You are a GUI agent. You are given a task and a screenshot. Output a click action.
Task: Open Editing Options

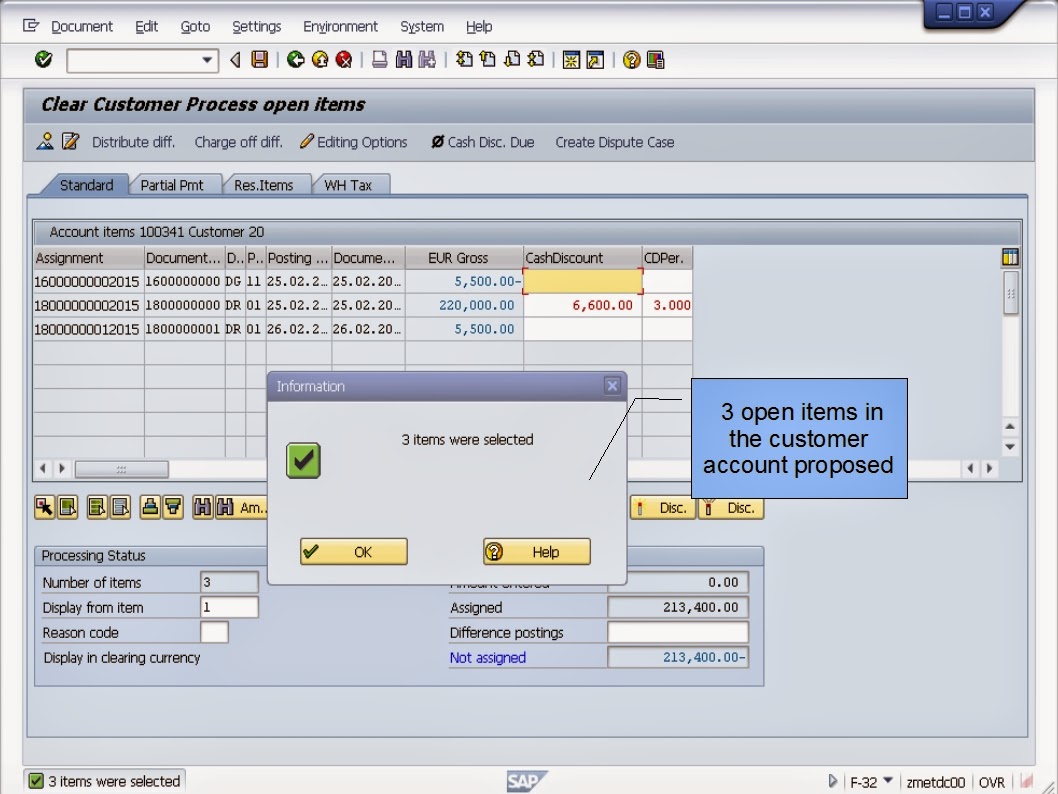click(354, 142)
